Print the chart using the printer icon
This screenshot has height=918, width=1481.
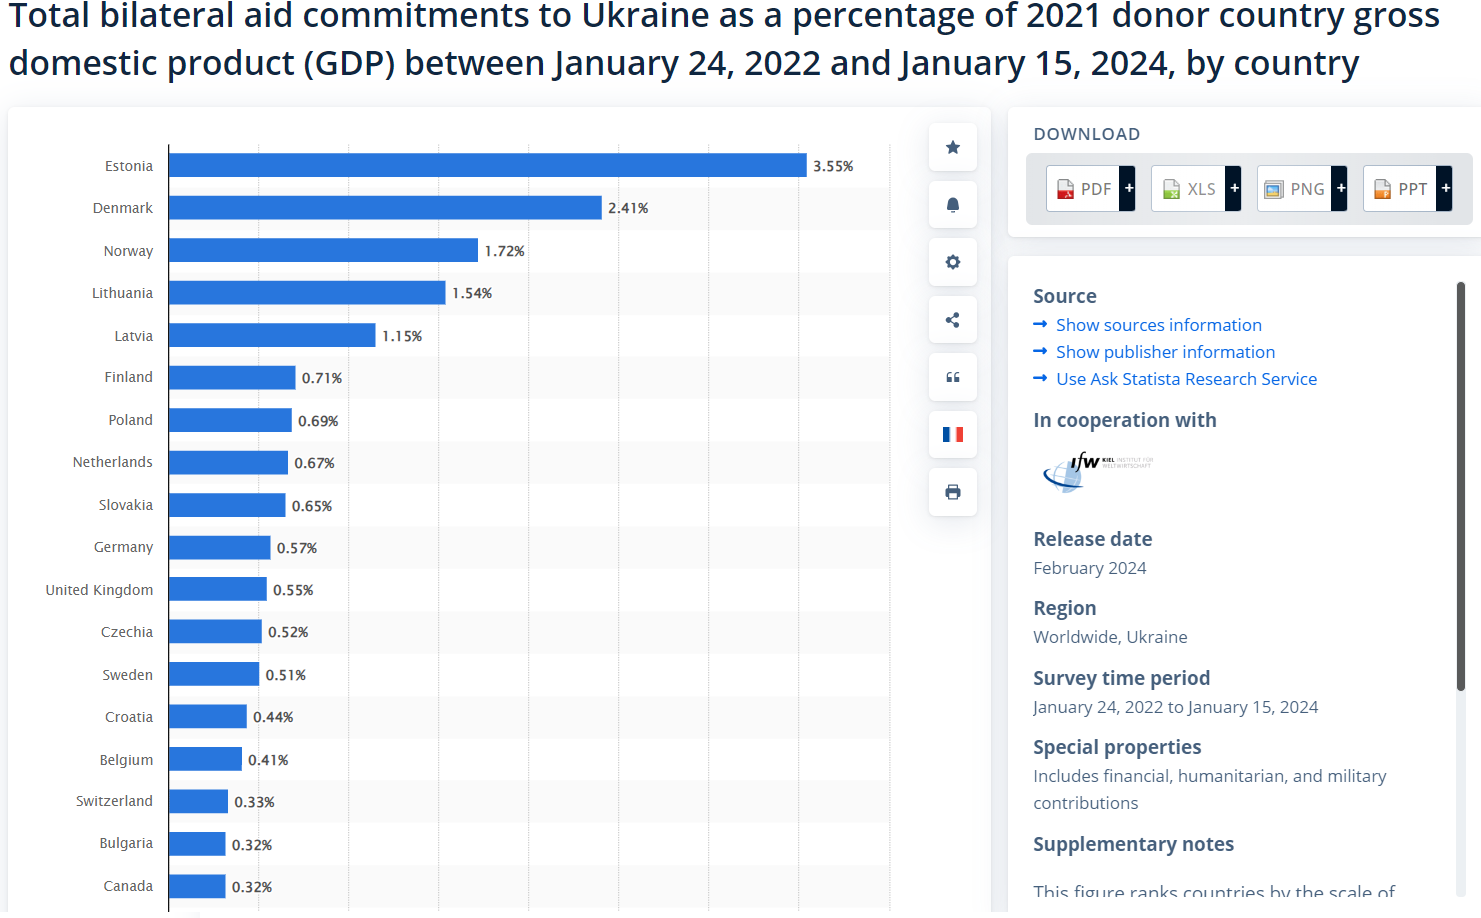(x=952, y=492)
